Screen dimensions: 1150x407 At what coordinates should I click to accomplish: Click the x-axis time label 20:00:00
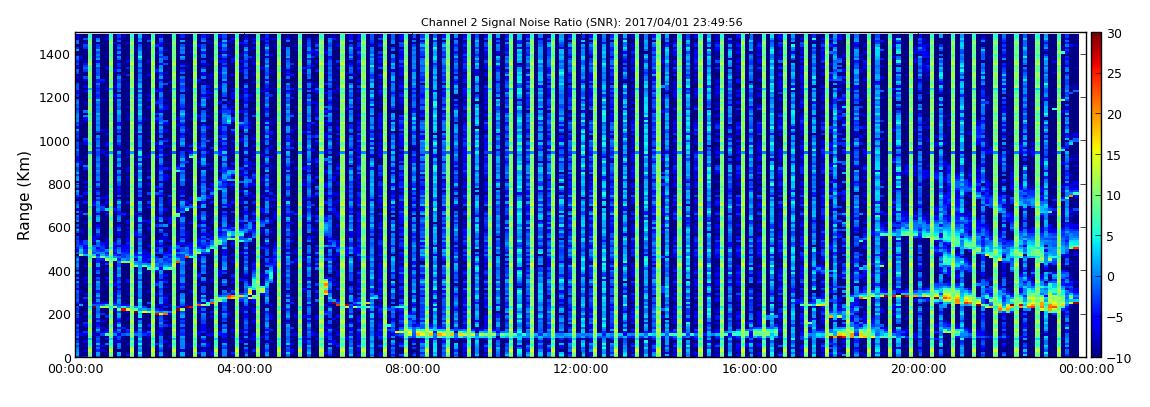coord(917,370)
